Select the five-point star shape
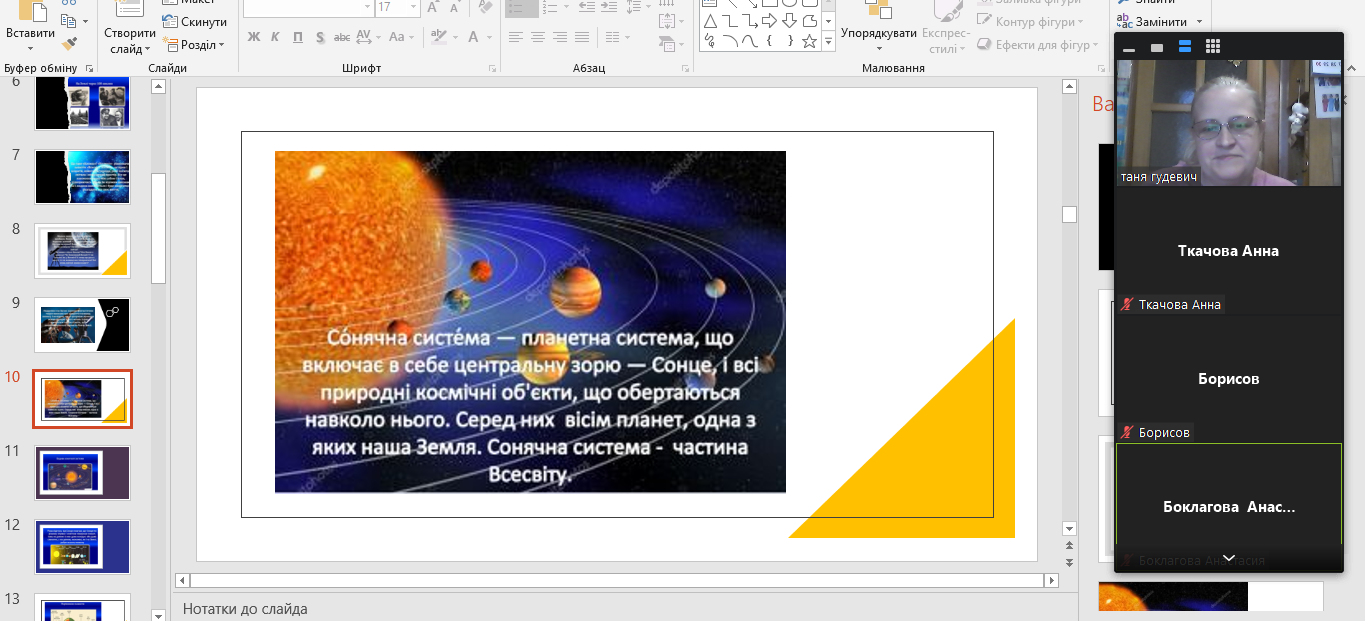This screenshot has width=1365, height=621. [809, 41]
